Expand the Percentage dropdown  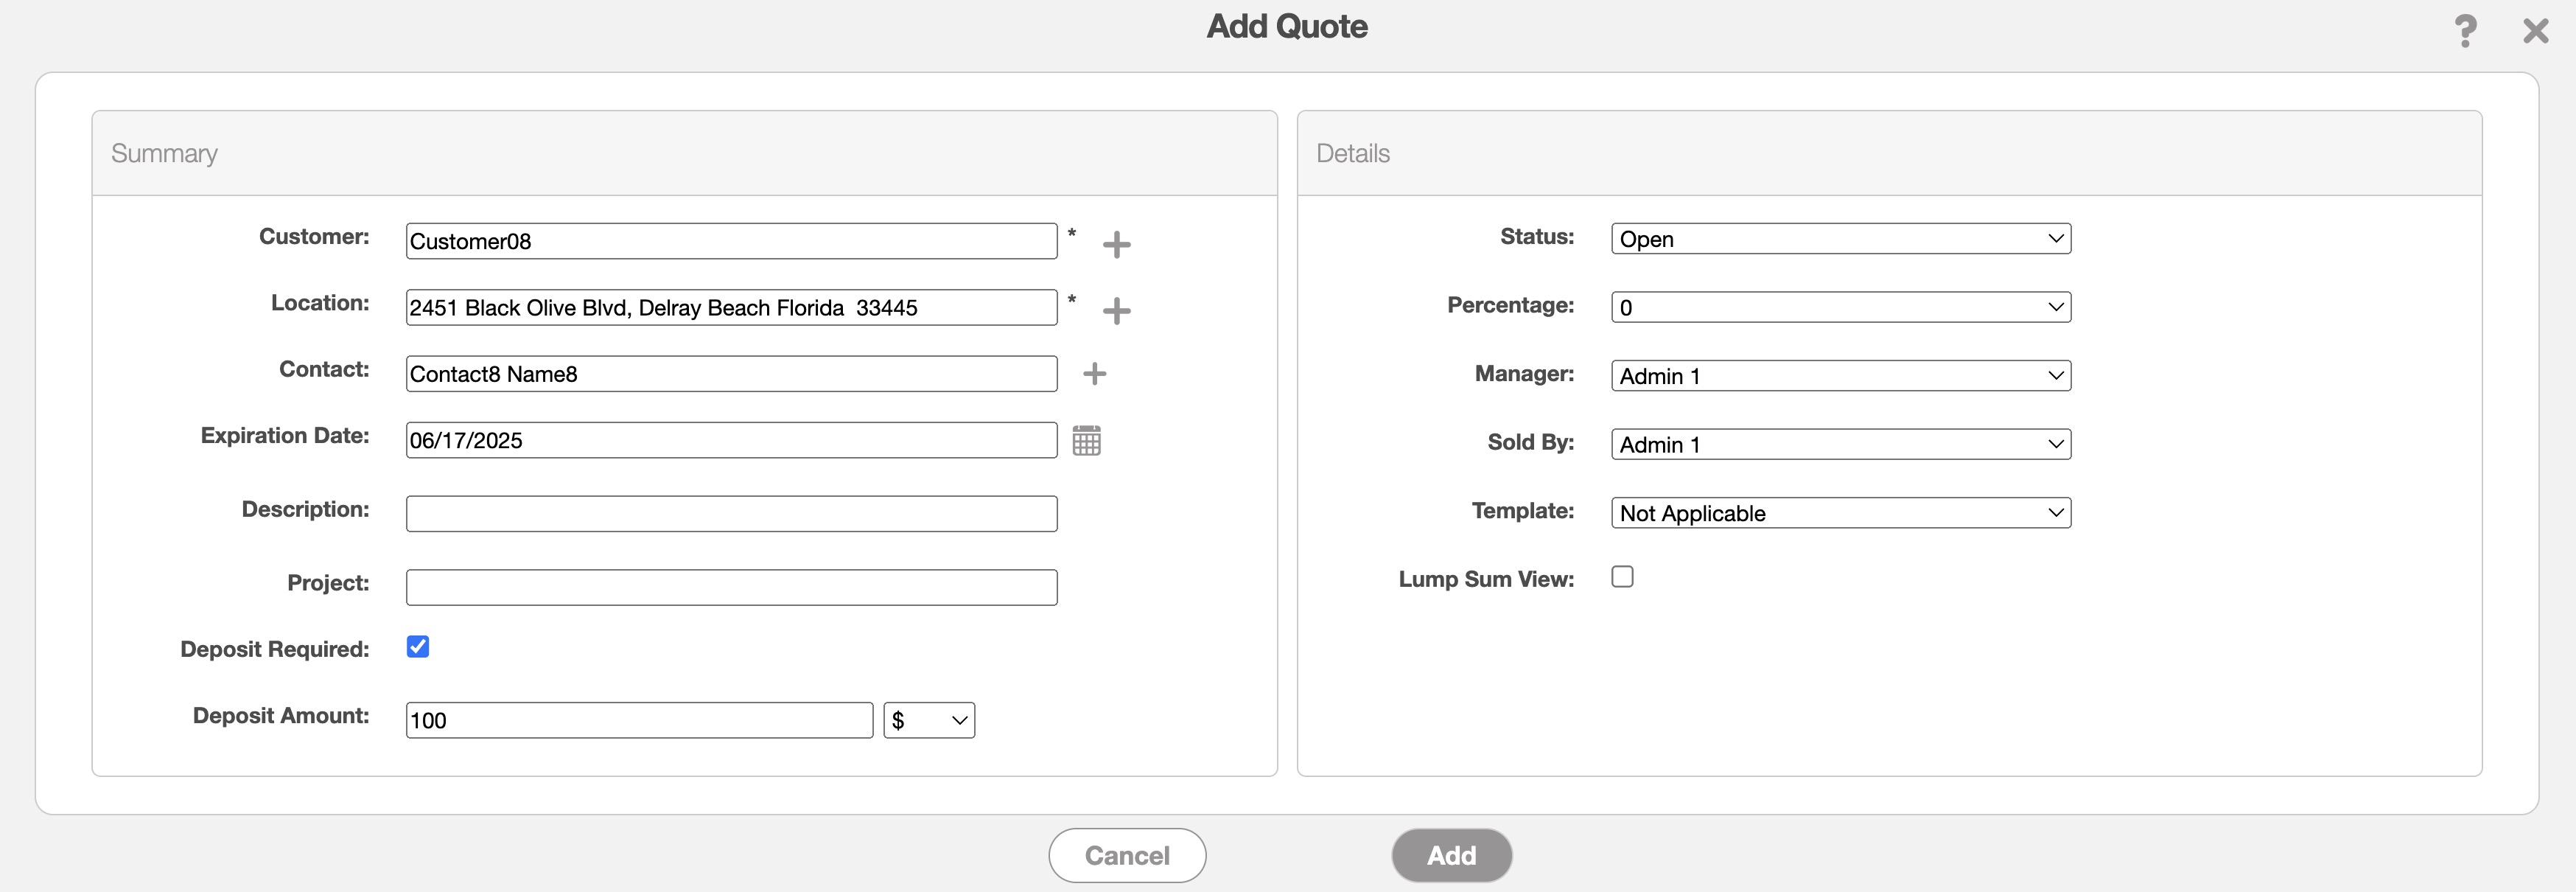1840,307
